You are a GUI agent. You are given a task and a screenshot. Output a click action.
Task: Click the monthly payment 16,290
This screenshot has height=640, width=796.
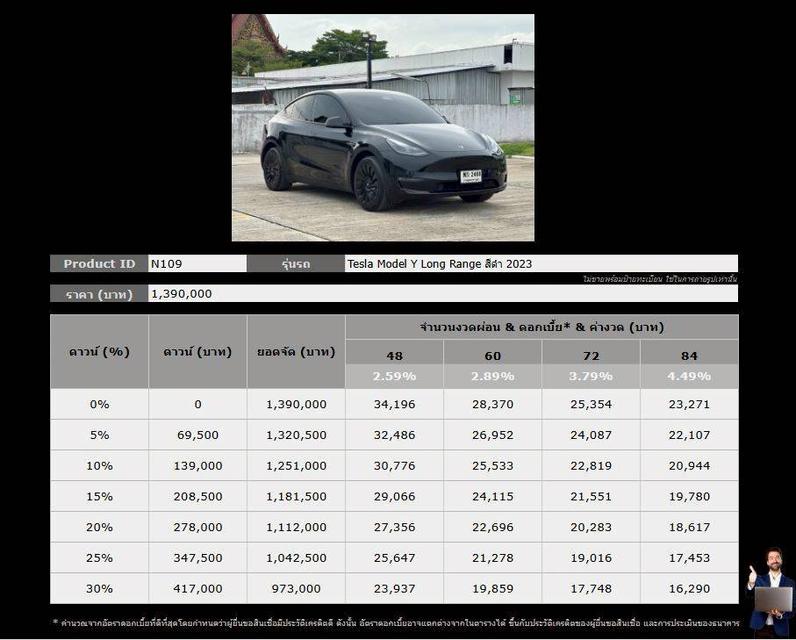coord(689,589)
